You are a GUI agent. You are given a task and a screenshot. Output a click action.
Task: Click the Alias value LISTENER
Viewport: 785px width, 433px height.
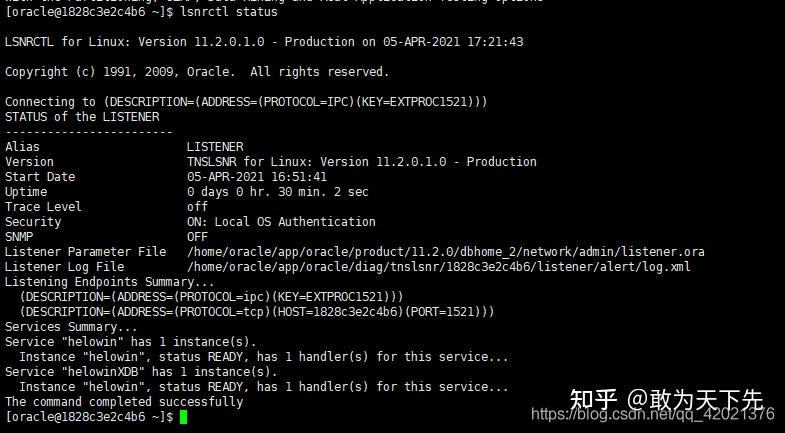214,147
